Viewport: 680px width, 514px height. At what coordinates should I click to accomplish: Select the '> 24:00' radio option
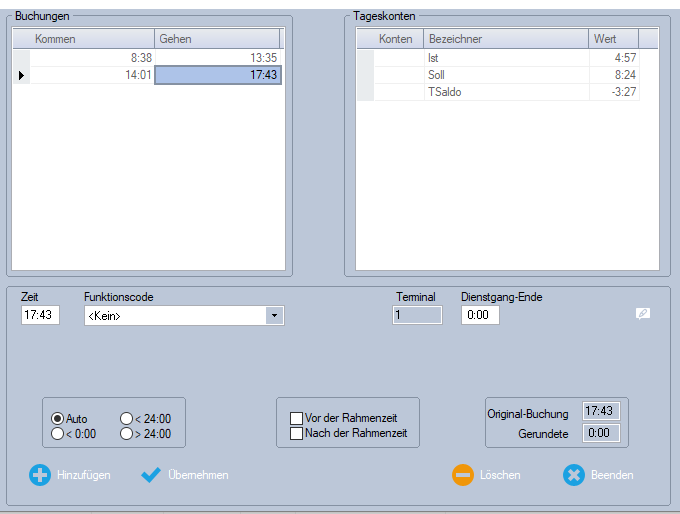(127, 433)
